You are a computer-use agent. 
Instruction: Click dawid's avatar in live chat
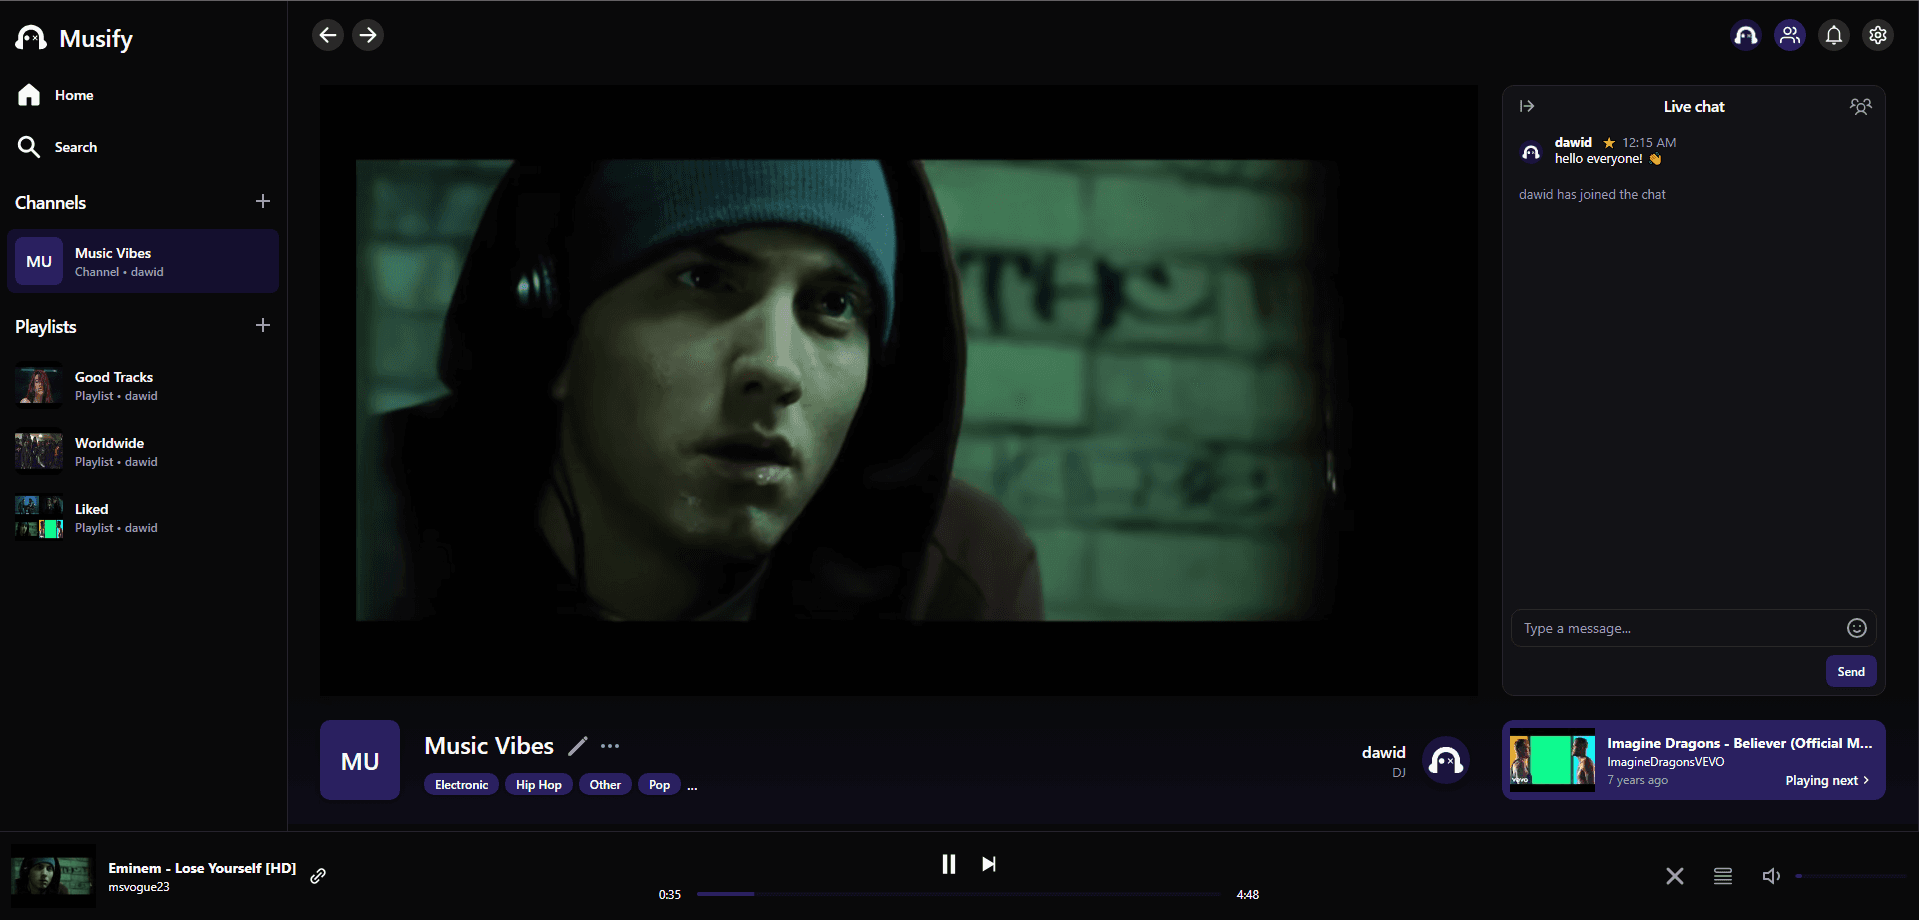click(1531, 152)
